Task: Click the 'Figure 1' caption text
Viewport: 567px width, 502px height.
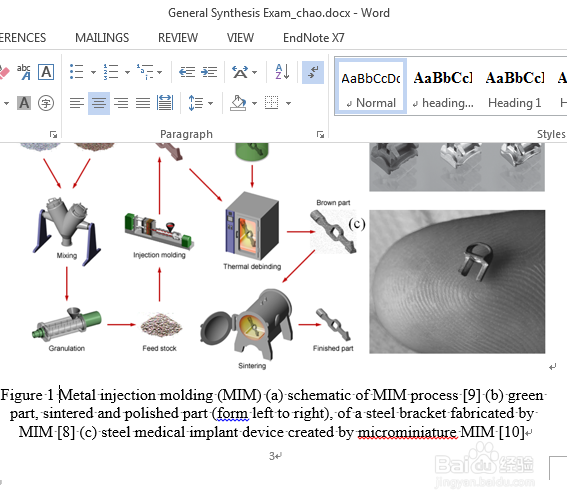Action: (x=27, y=395)
